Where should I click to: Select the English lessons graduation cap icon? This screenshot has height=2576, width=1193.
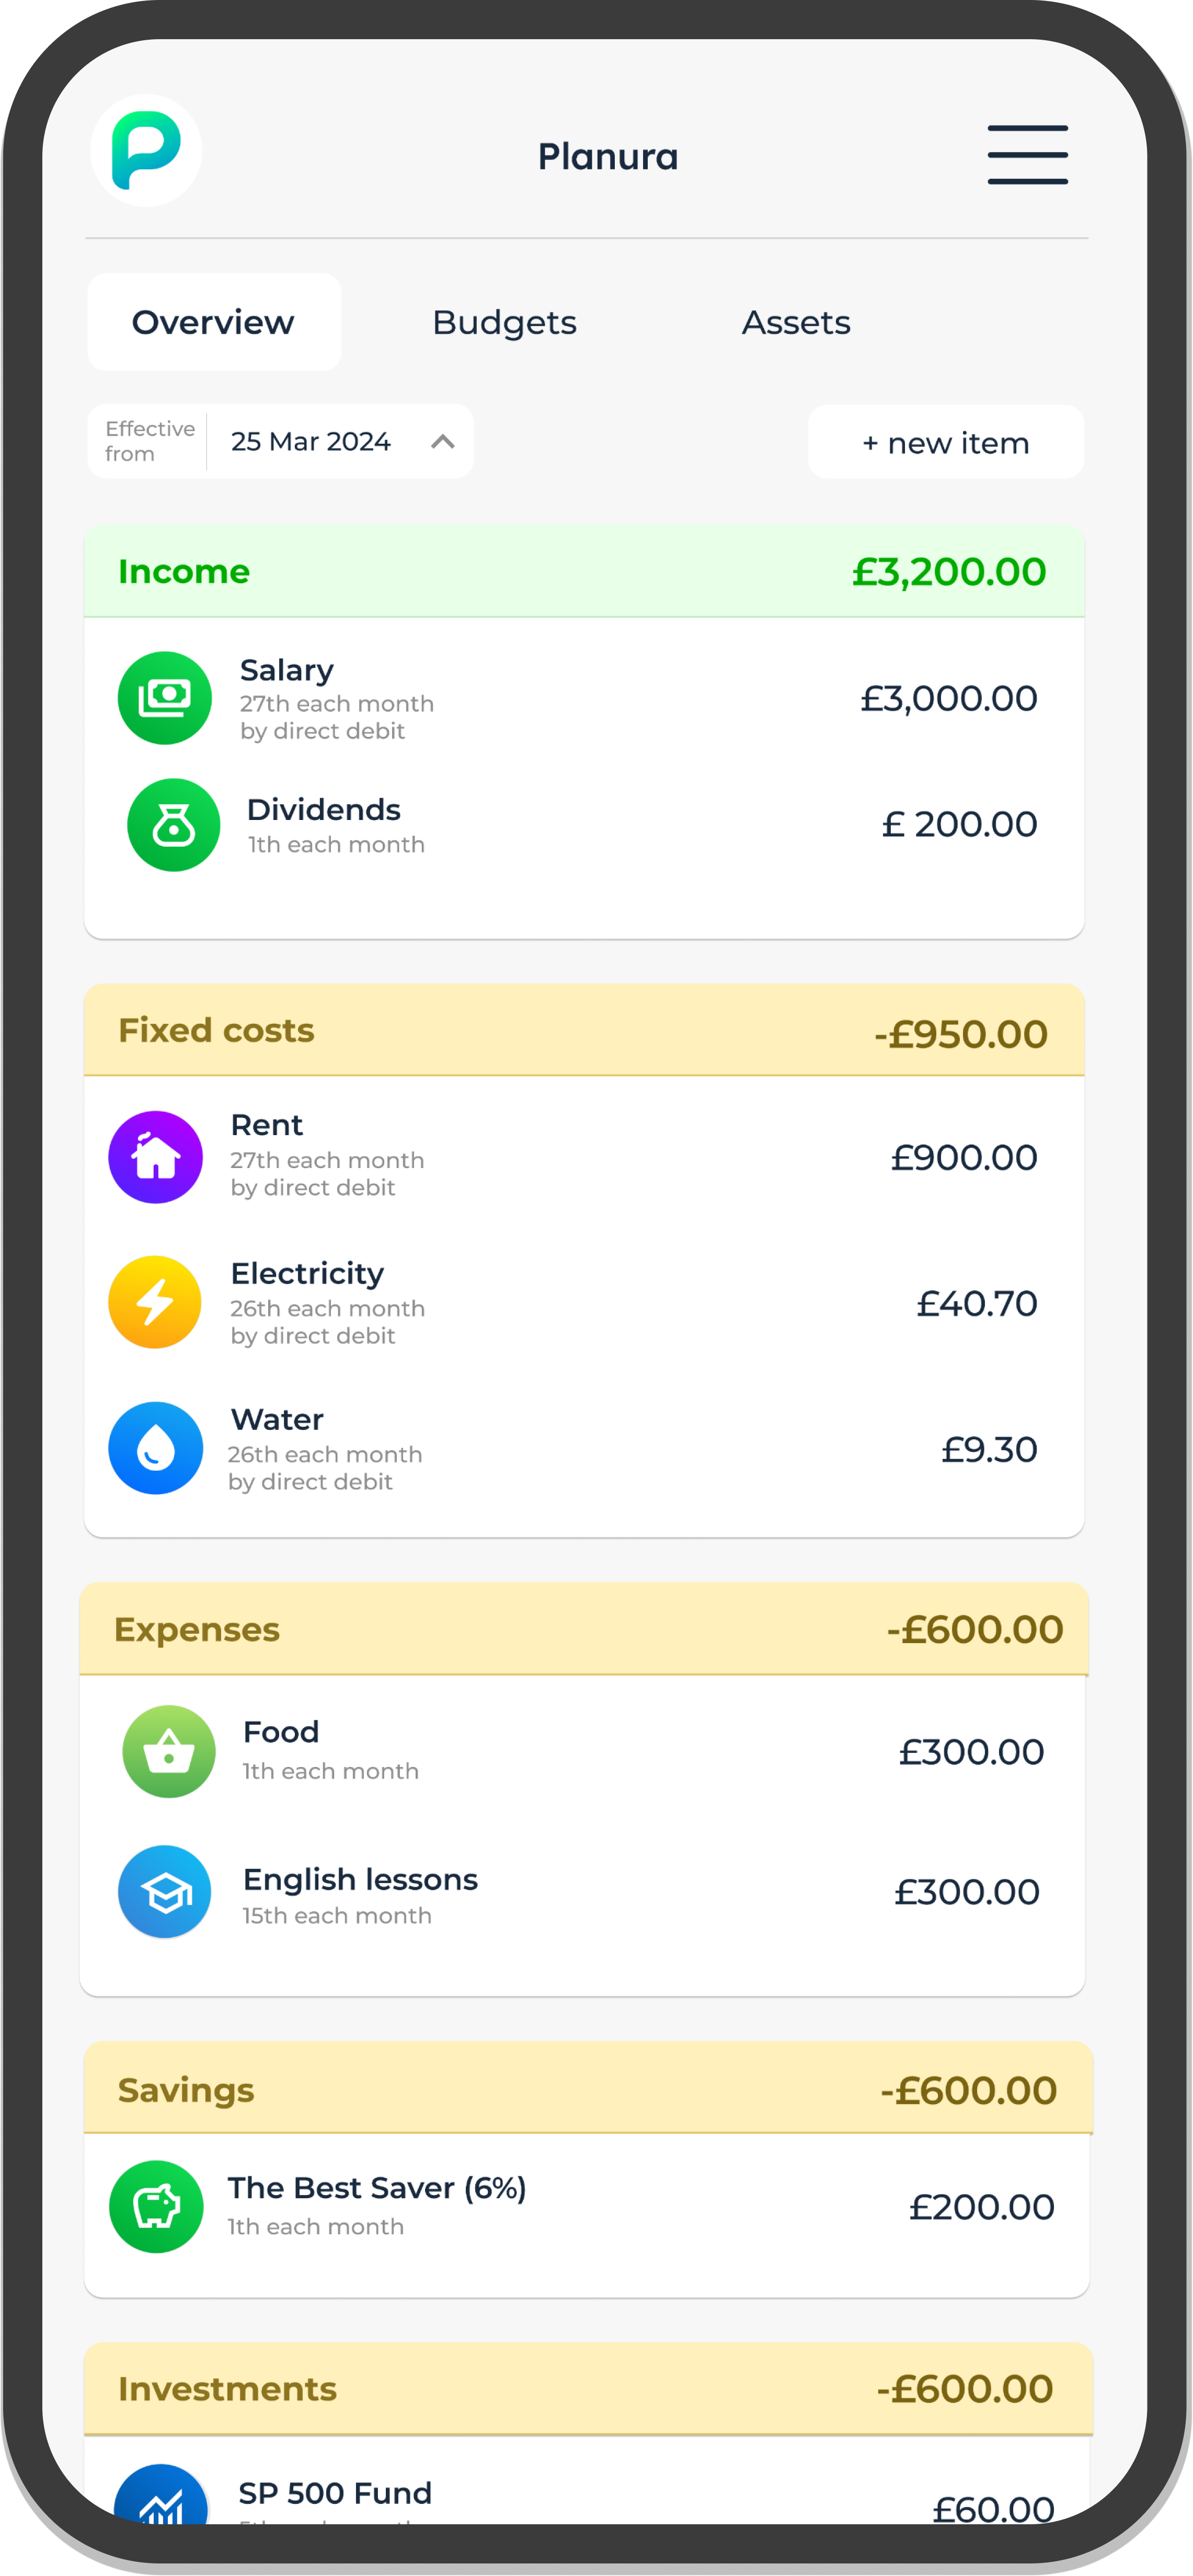(x=164, y=1891)
